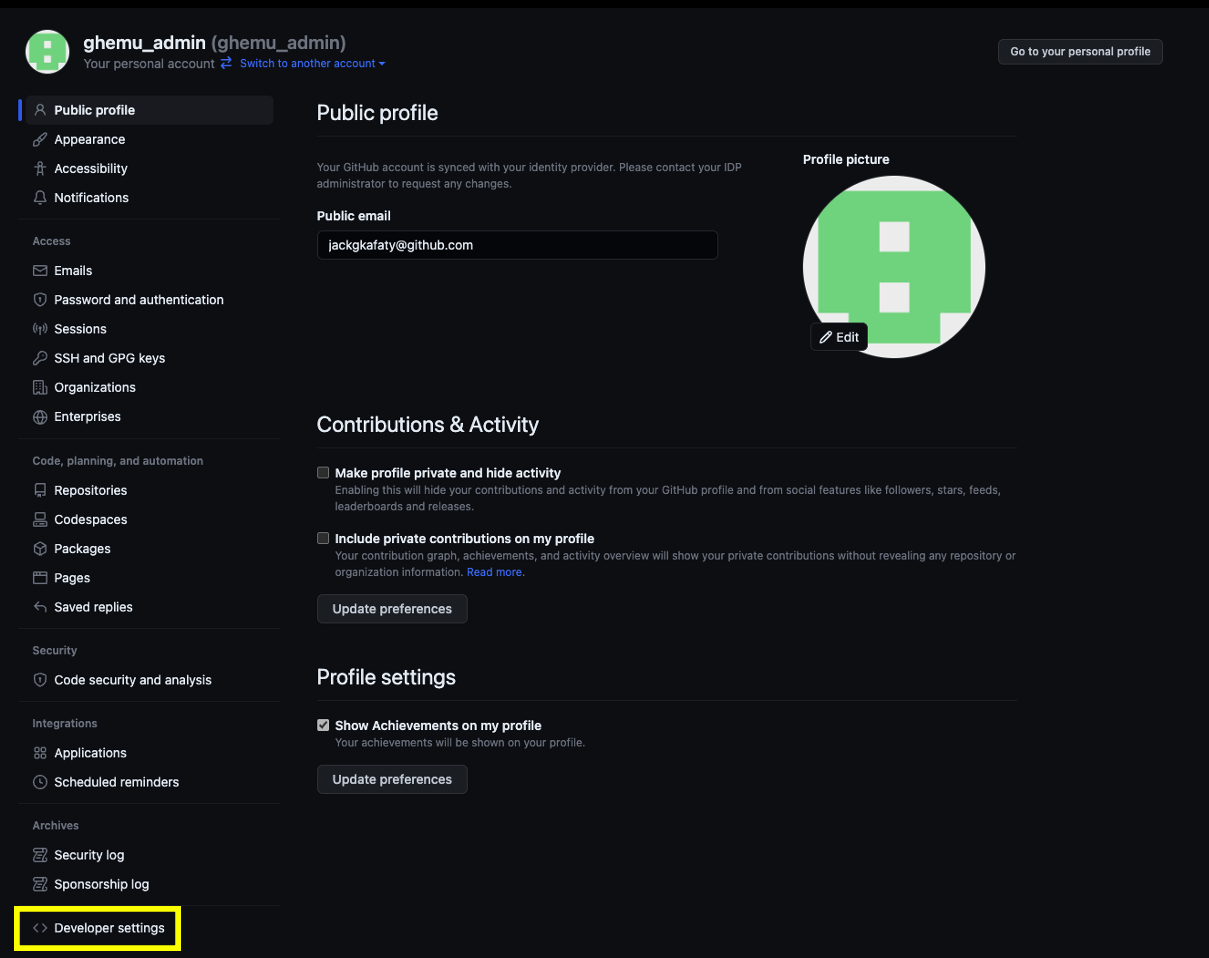Click the ghemu_admin username heading
This screenshot has height=958, width=1209.
[144, 42]
